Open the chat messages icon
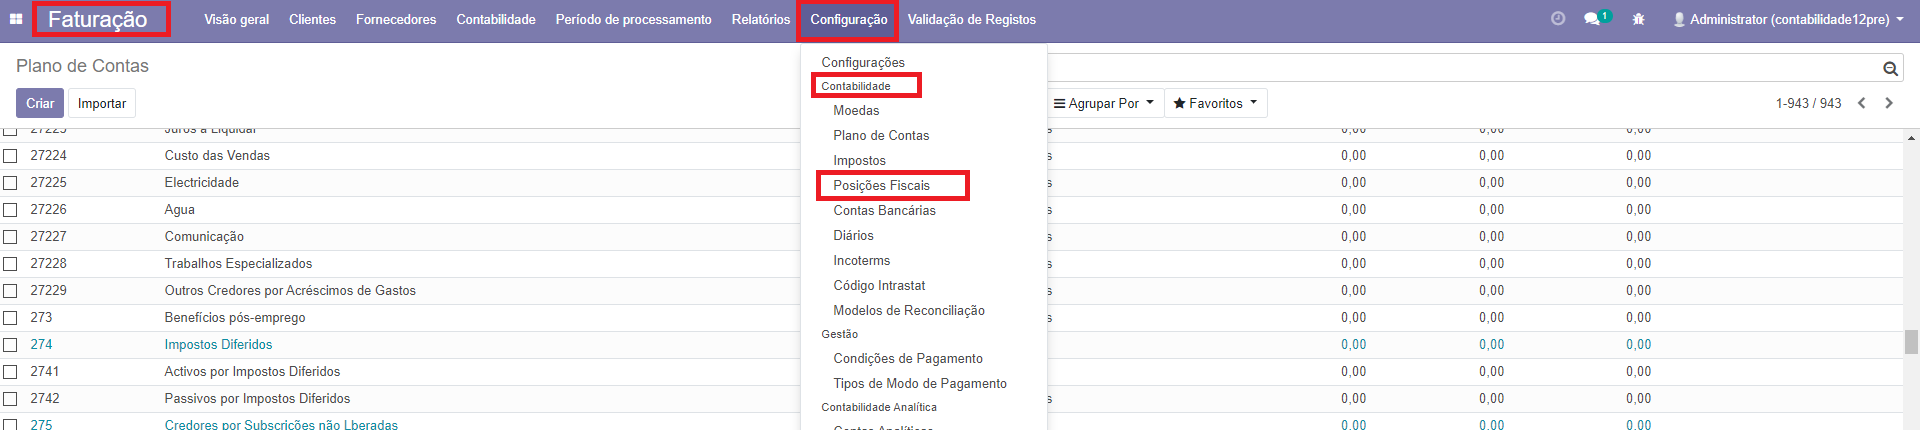The image size is (1920, 430). (x=1593, y=19)
